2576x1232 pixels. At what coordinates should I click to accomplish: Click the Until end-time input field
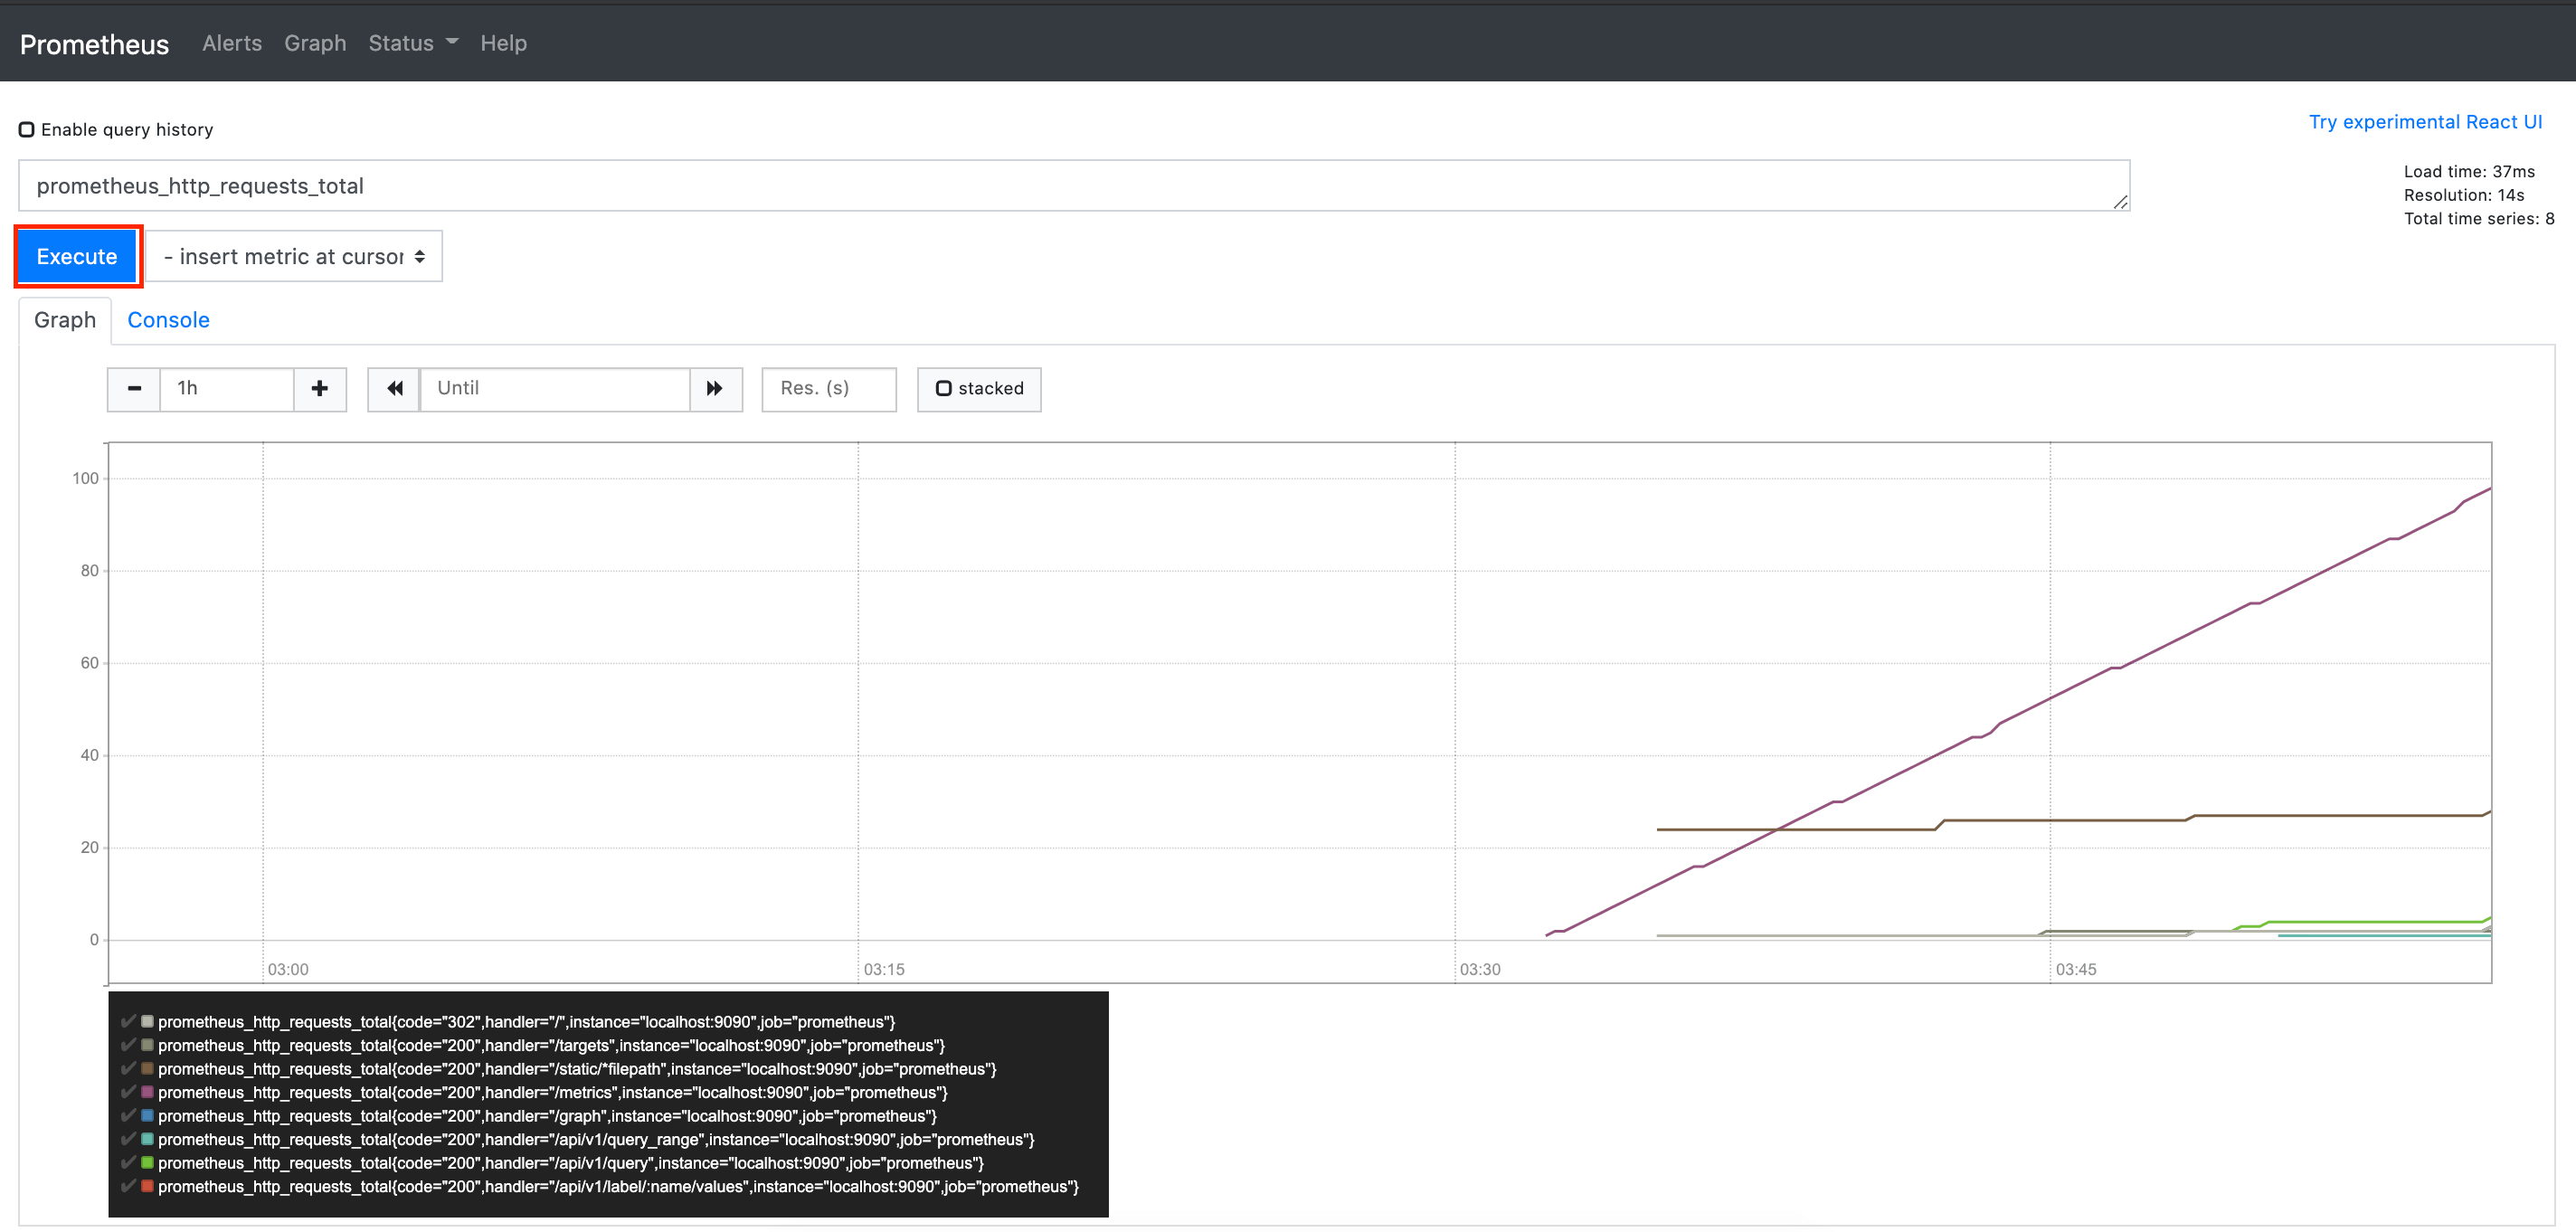555,389
